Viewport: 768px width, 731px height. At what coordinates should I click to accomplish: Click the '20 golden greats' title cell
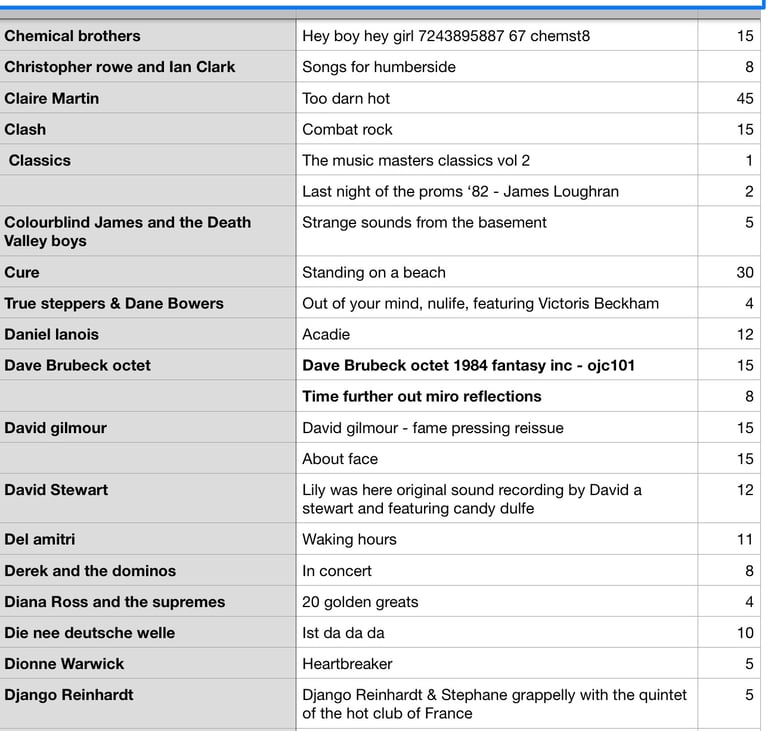(497, 601)
